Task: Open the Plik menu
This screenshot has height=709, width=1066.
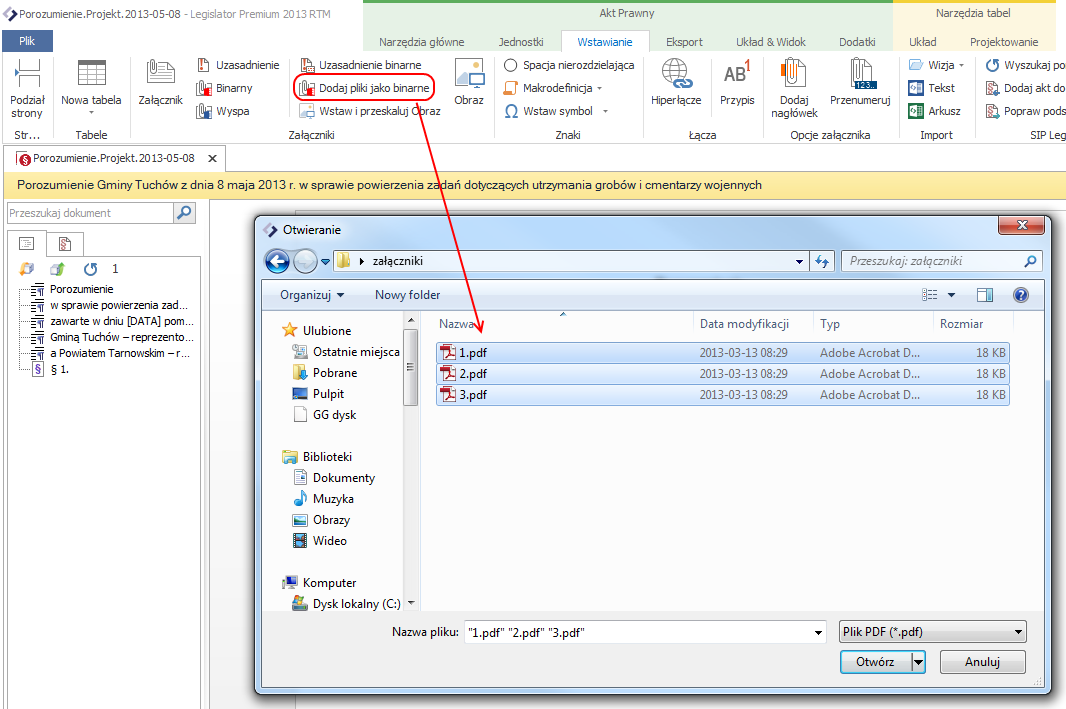Action: [x=27, y=41]
